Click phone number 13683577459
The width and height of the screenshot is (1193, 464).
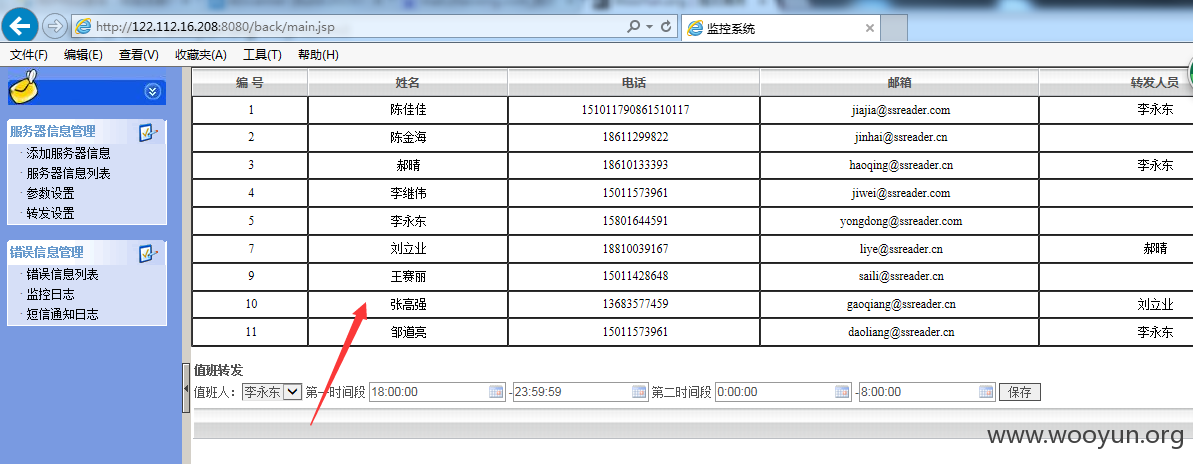[x=635, y=304]
